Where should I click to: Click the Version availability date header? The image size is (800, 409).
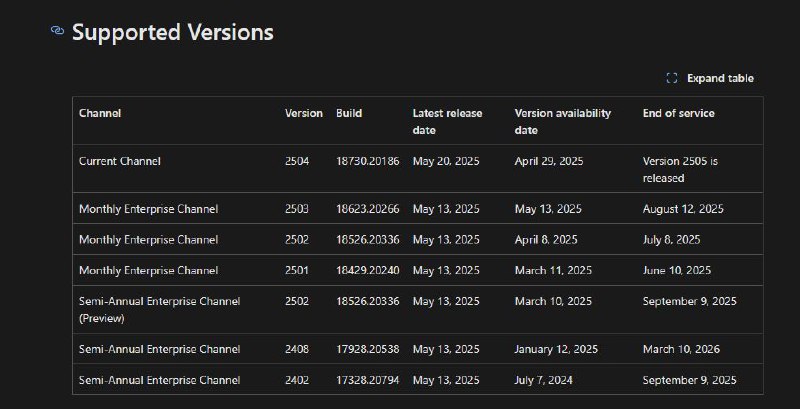563,121
